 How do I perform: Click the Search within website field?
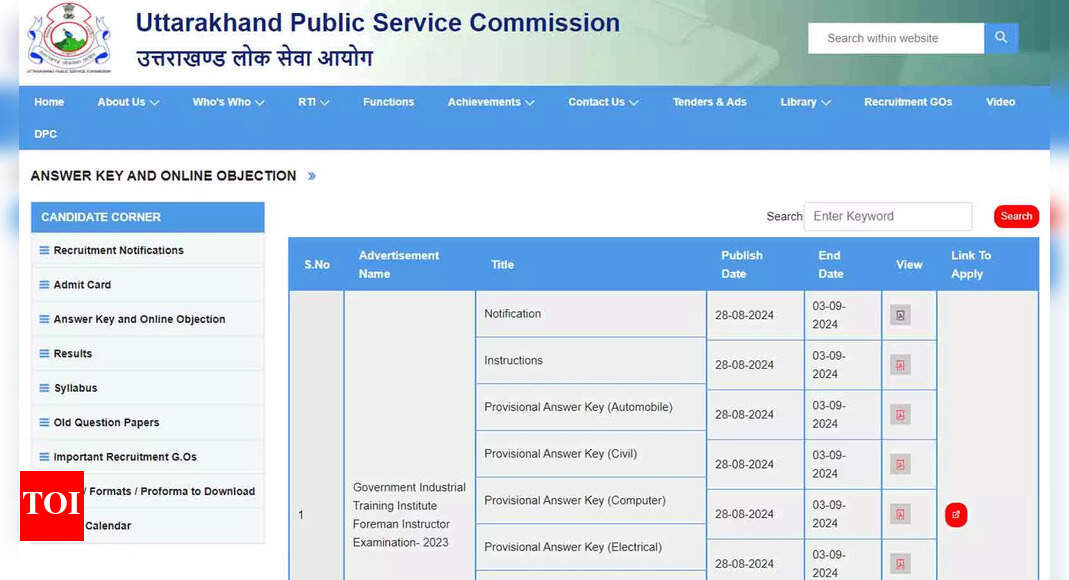tap(896, 38)
